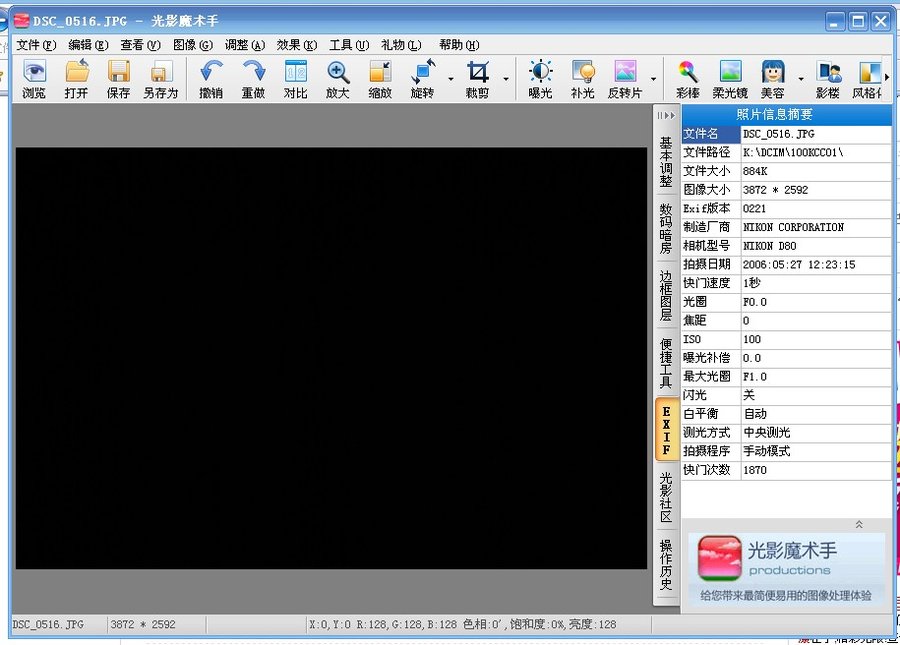
Task: Select the 柔光镜 (soft focus) icon
Action: [x=730, y=78]
